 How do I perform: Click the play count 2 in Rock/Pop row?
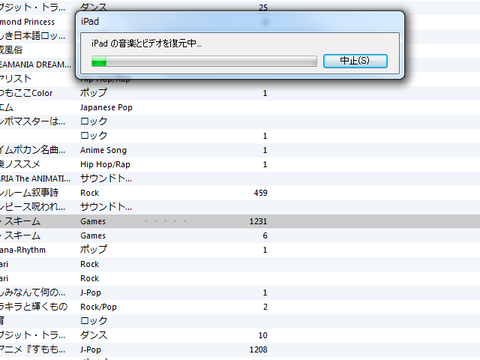[265, 307]
